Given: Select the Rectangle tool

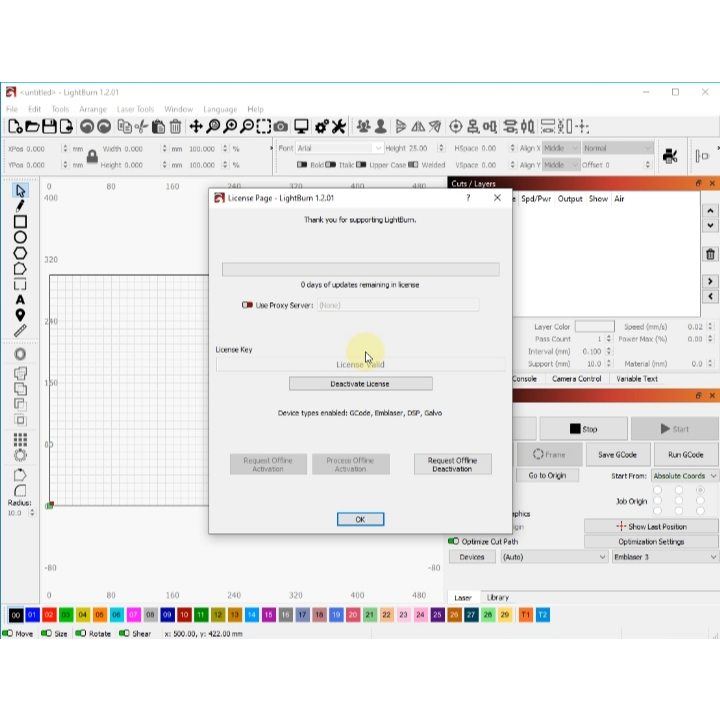Looking at the screenshot, I should (20, 222).
